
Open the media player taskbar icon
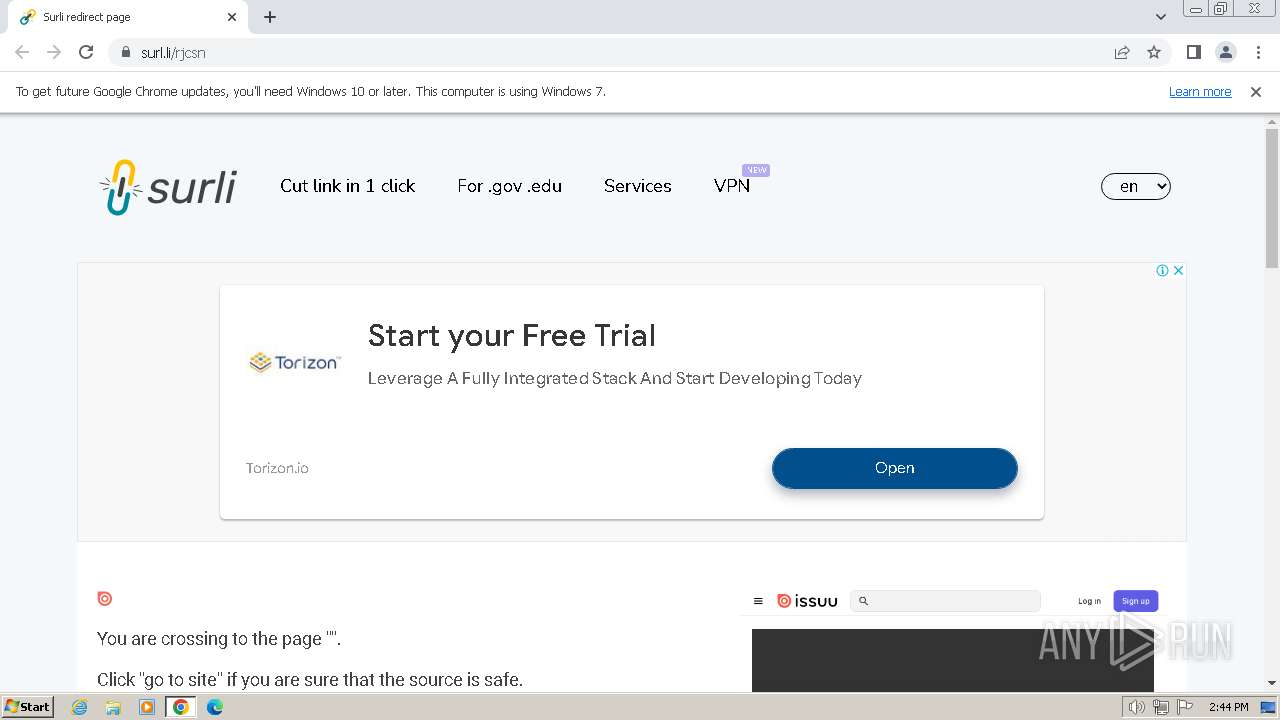[x=147, y=707]
